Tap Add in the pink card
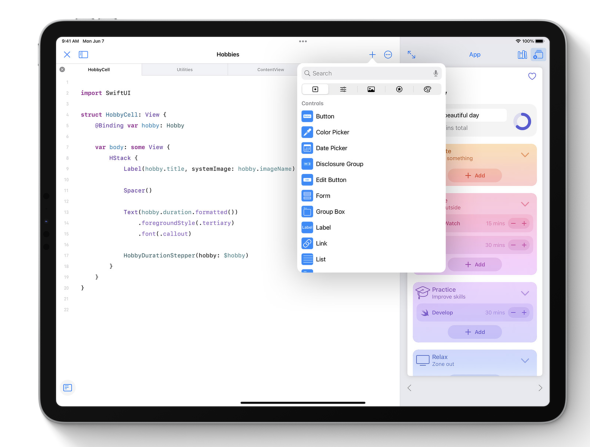The height and width of the screenshot is (447, 590). 475,265
